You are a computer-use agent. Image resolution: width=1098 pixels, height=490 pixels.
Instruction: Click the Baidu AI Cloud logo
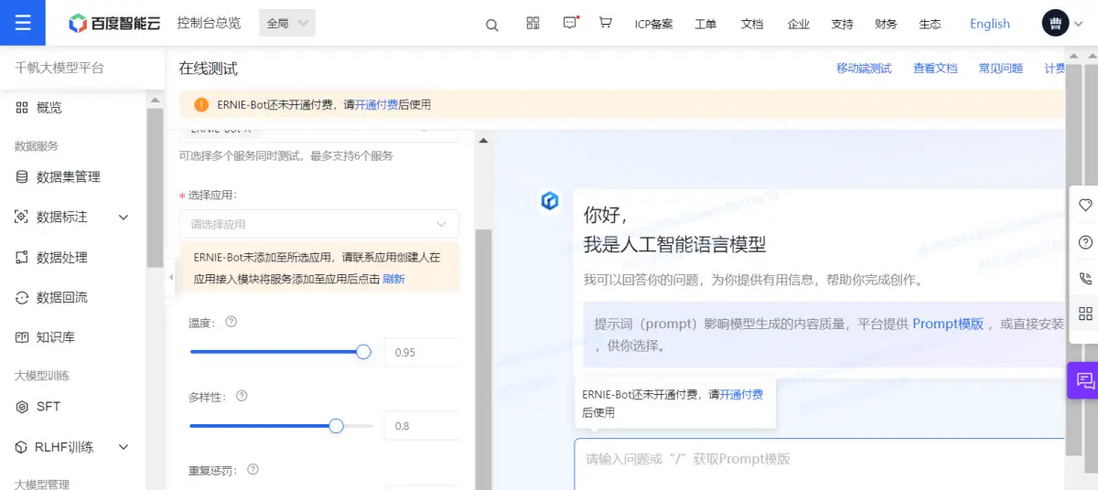(114, 23)
